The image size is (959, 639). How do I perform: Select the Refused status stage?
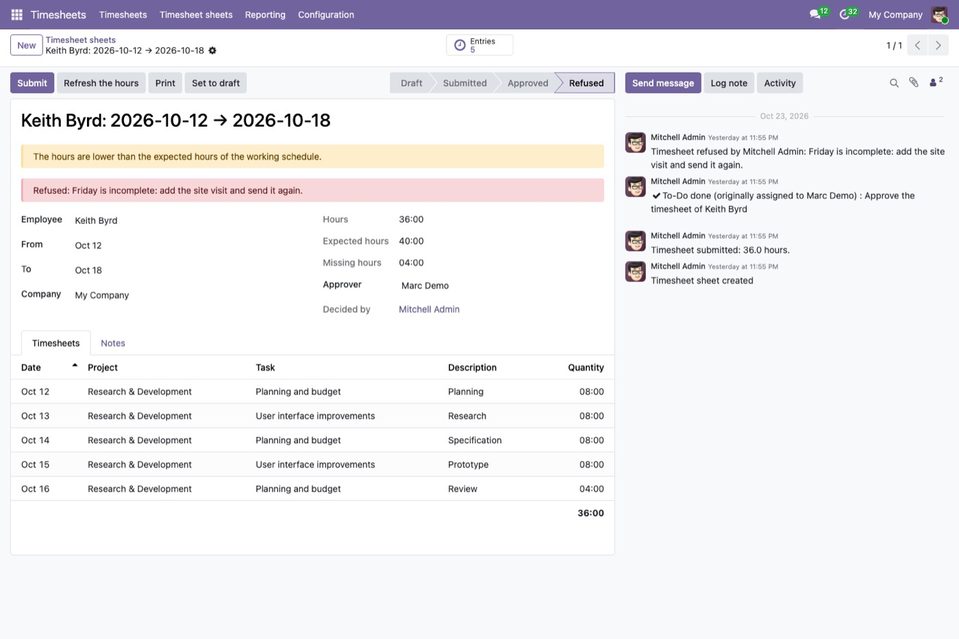tap(586, 83)
